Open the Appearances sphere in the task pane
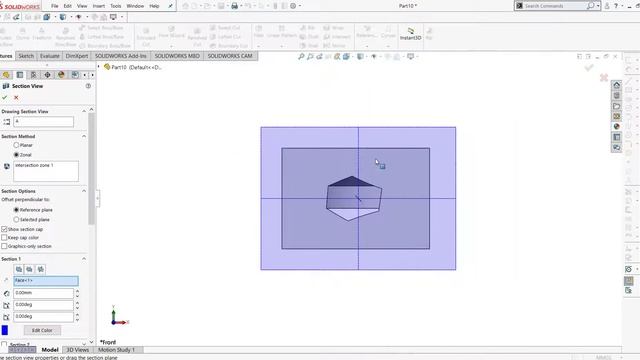Image resolution: width=640 pixels, height=360 pixels. 616,127
